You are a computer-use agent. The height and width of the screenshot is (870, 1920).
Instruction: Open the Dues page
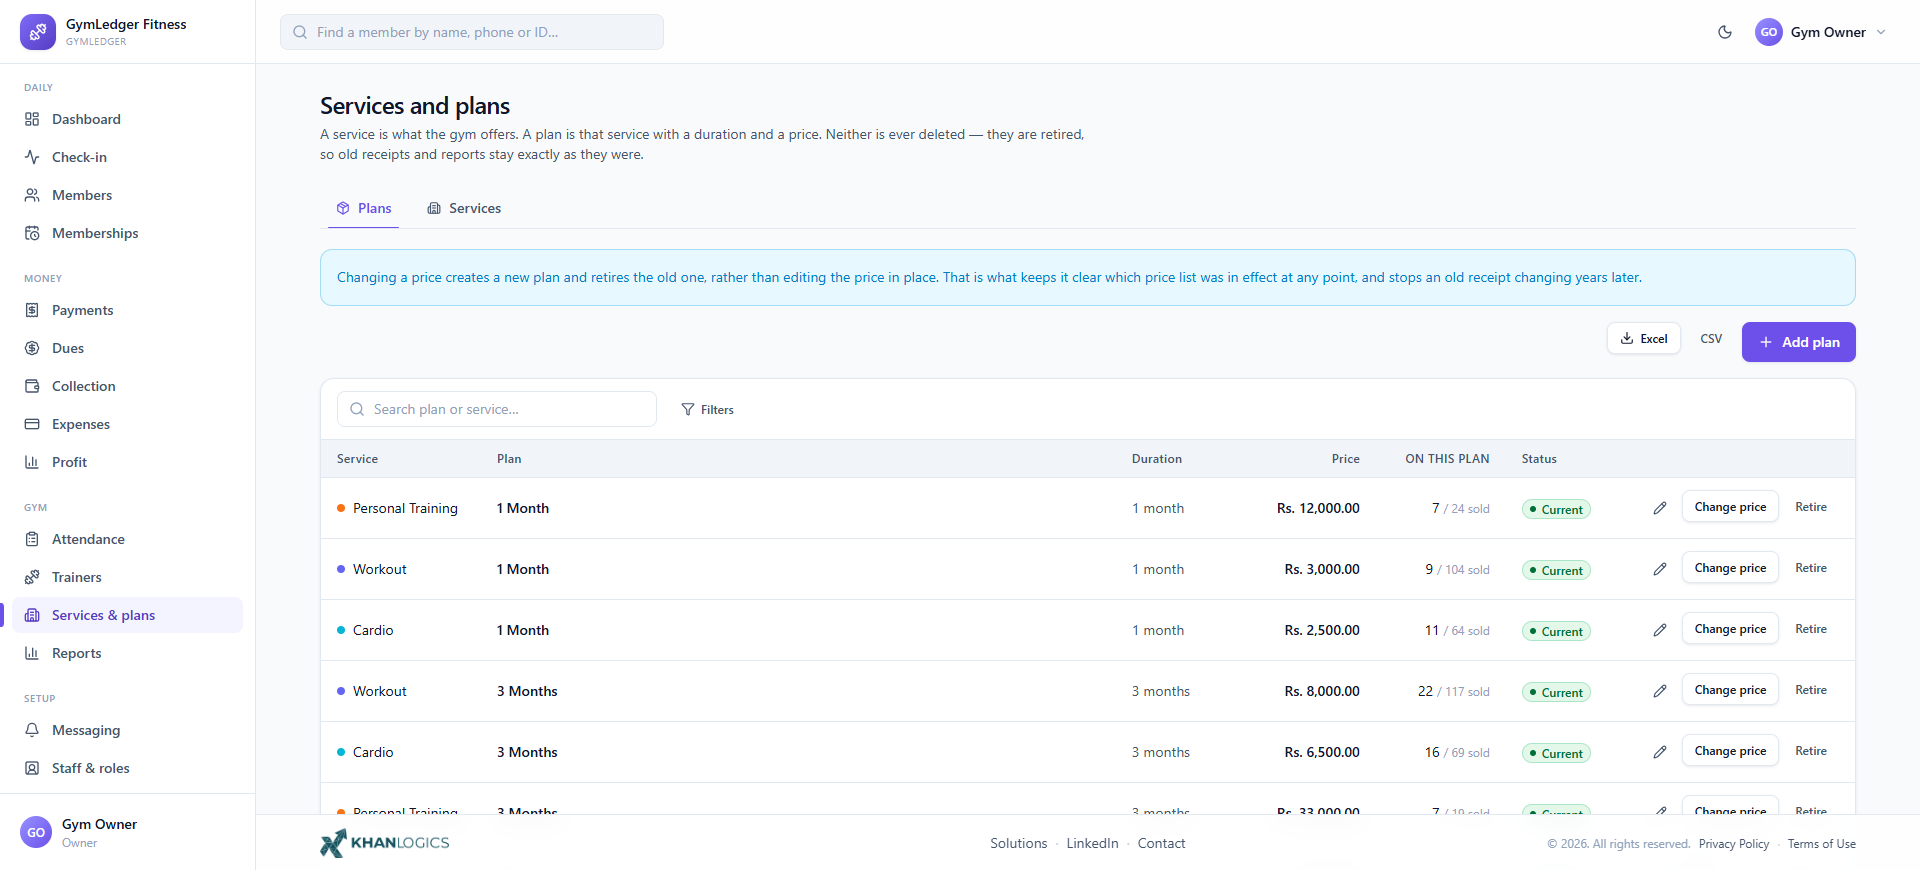coord(127,348)
